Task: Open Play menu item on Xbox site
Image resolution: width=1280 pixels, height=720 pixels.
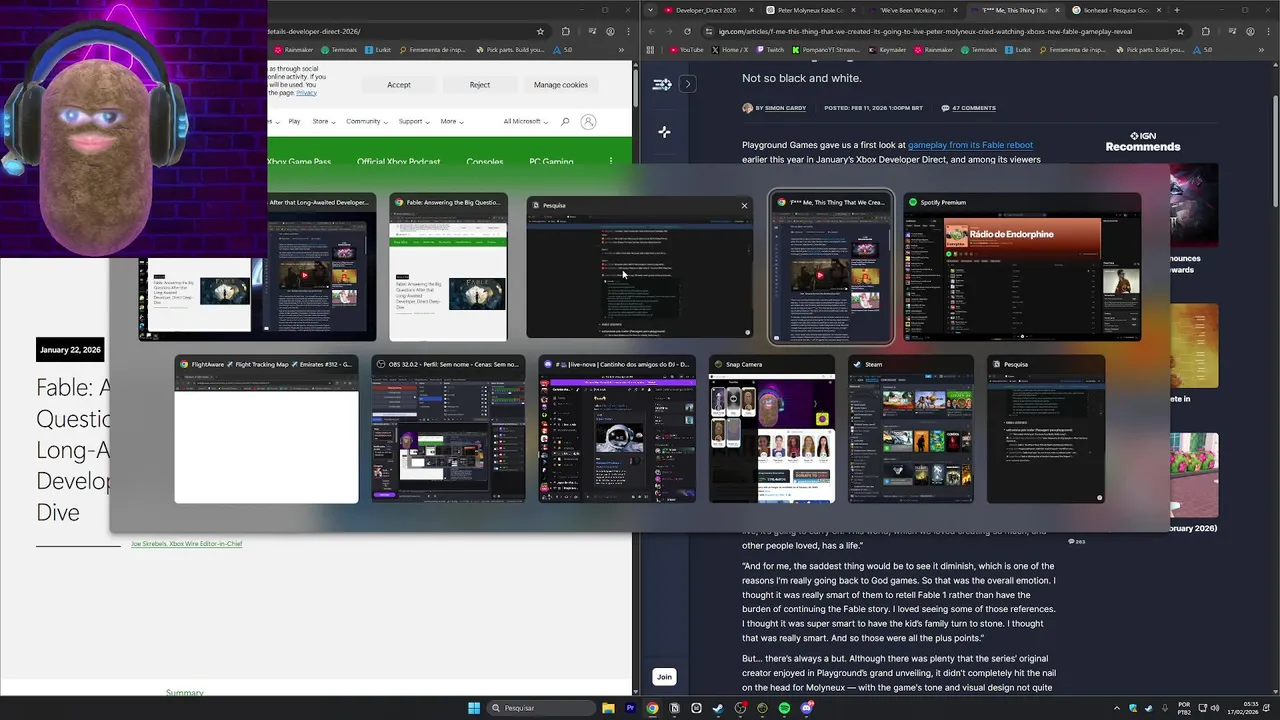Action: (x=294, y=121)
